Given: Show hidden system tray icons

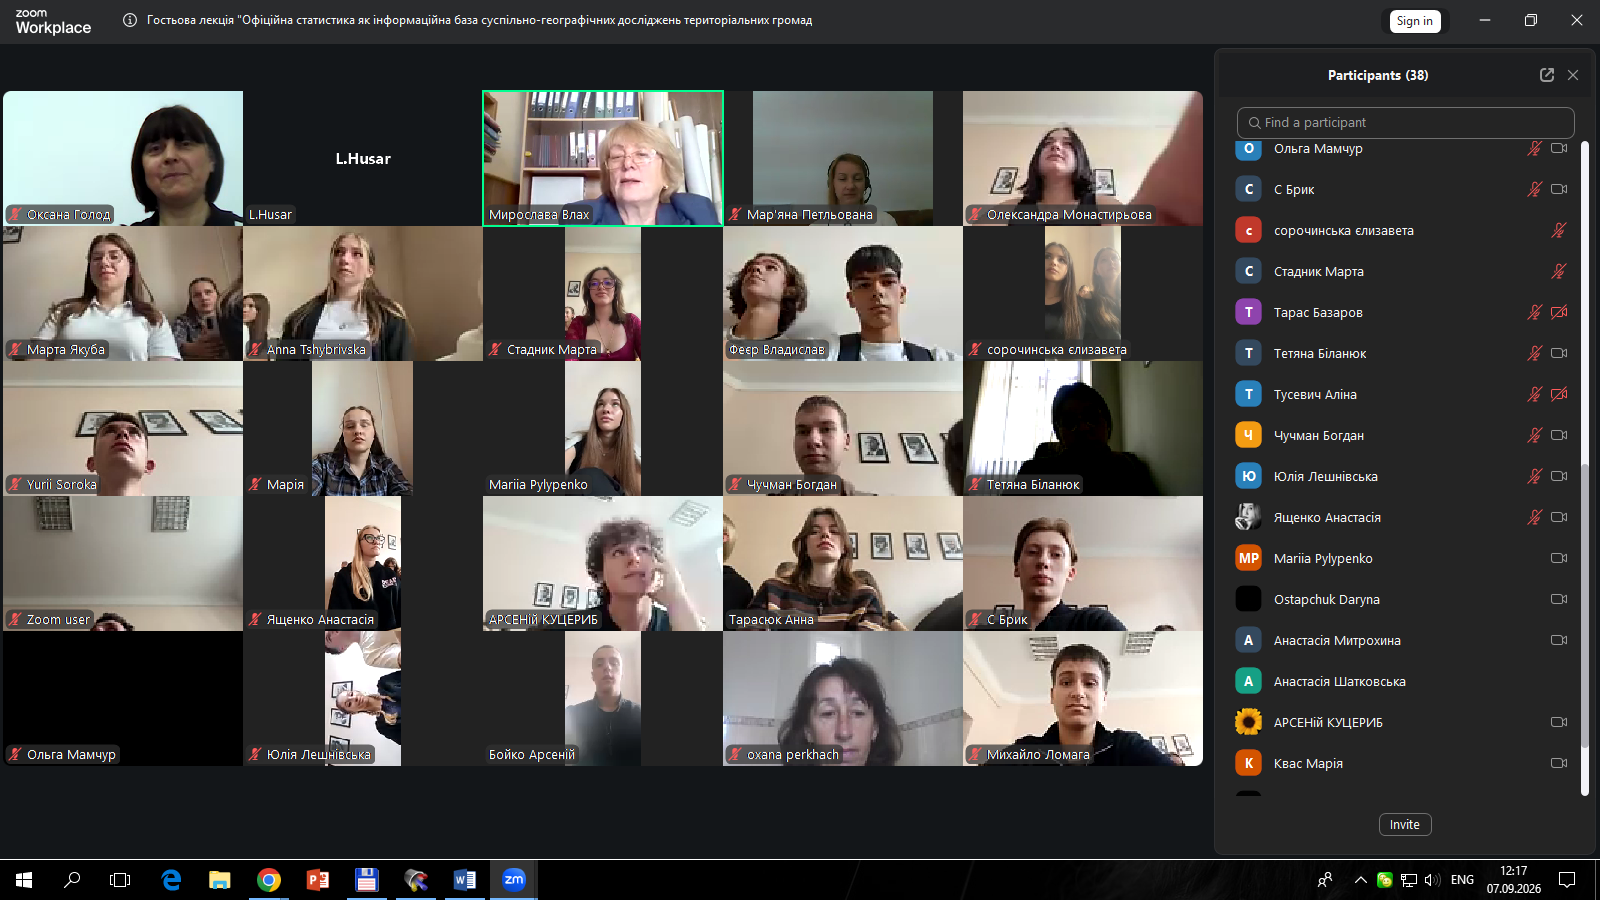Looking at the screenshot, I should [x=1360, y=880].
